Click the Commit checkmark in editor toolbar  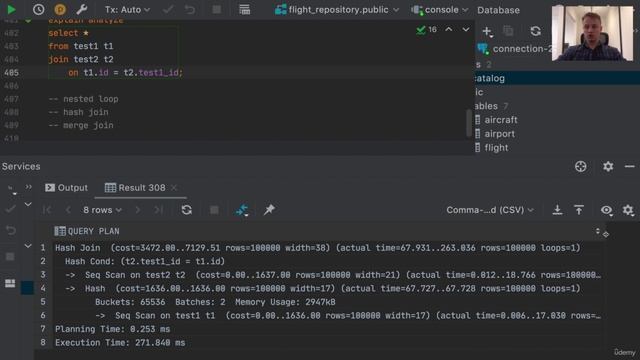tap(168, 9)
